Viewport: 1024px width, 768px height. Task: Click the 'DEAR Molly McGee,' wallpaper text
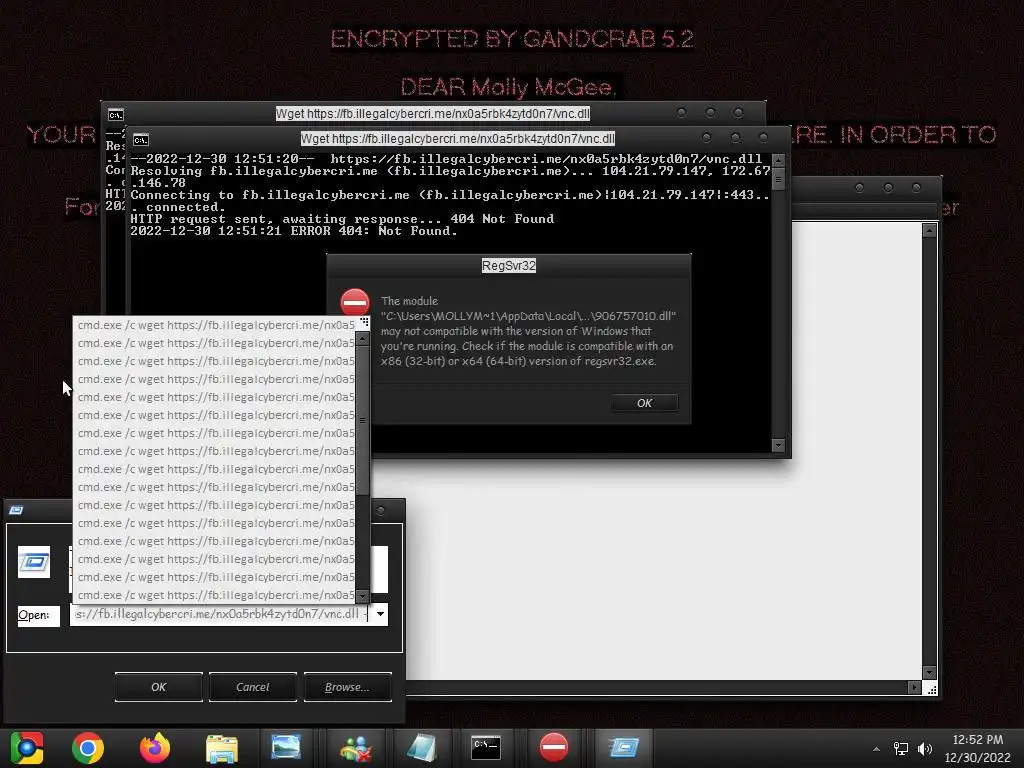(507, 87)
